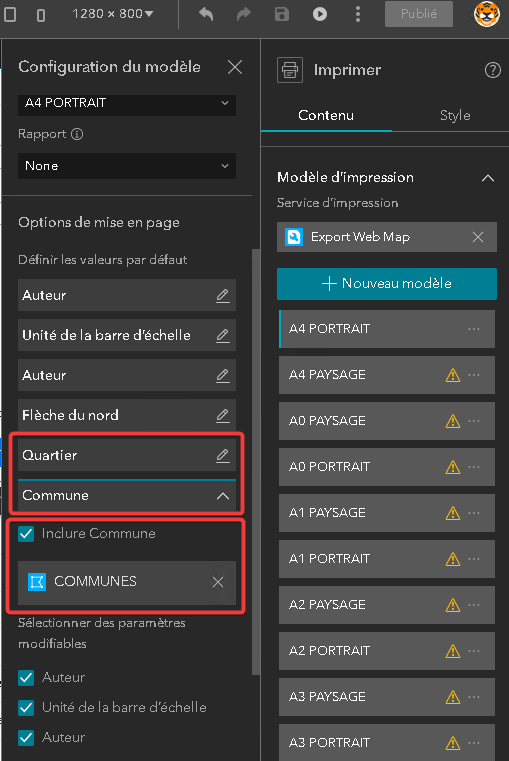Viewport: 509px width, 761px height.
Task: Toggle Unité de la barre d'échelle checkbox
Action: pos(26,708)
